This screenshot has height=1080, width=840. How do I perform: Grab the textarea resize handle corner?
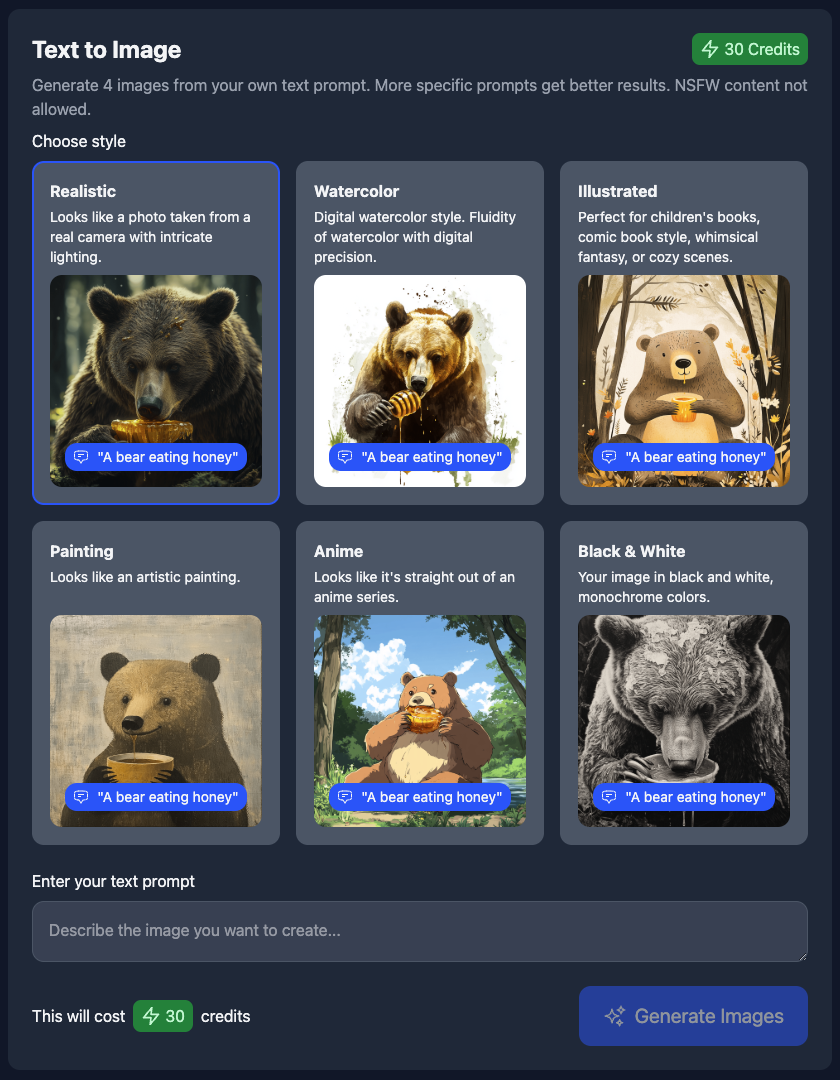[802, 956]
